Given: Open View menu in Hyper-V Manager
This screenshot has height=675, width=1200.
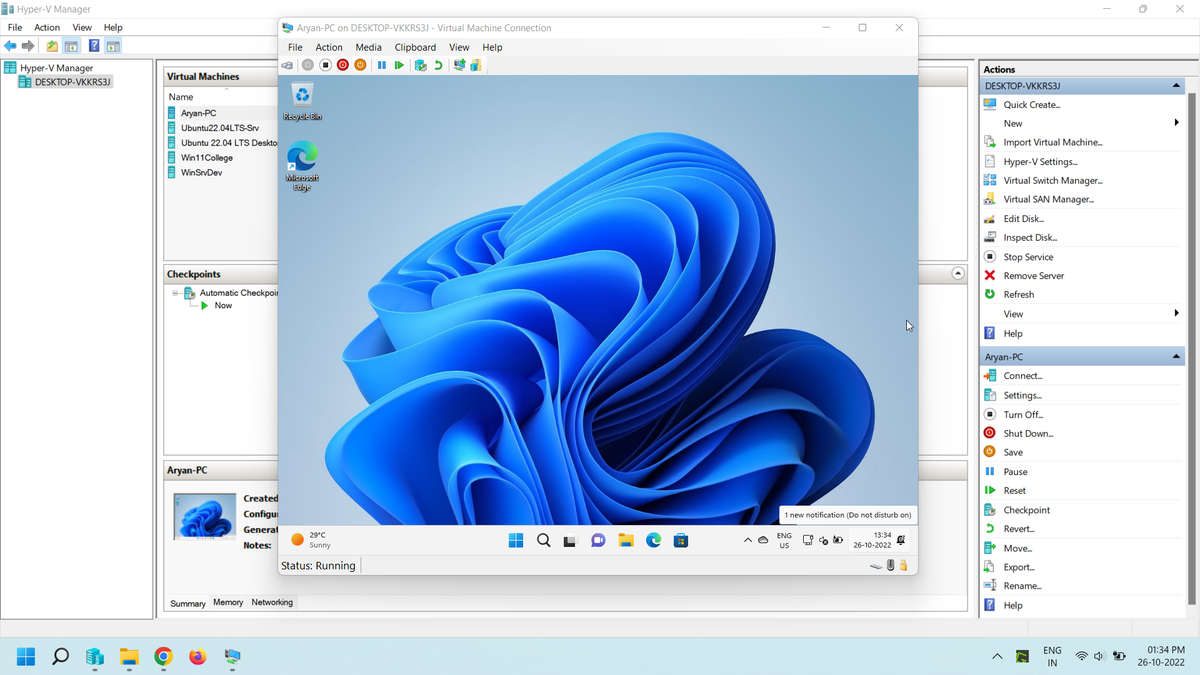Looking at the screenshot, I should 82,27.
